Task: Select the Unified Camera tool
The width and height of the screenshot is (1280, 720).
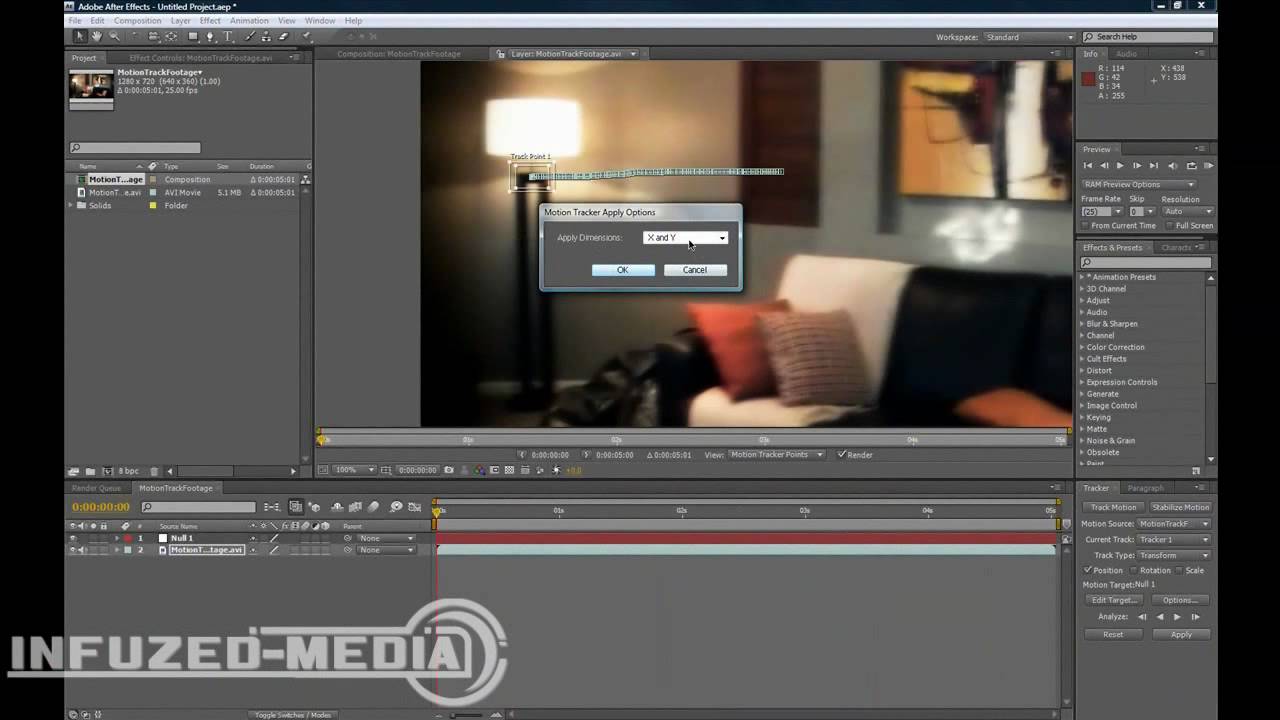Action: point(153,36)
